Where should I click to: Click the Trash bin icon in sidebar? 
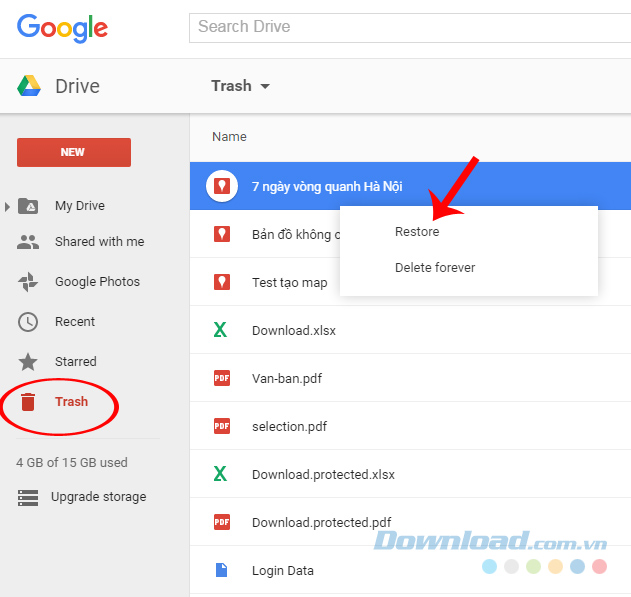(x=28, y=402)
